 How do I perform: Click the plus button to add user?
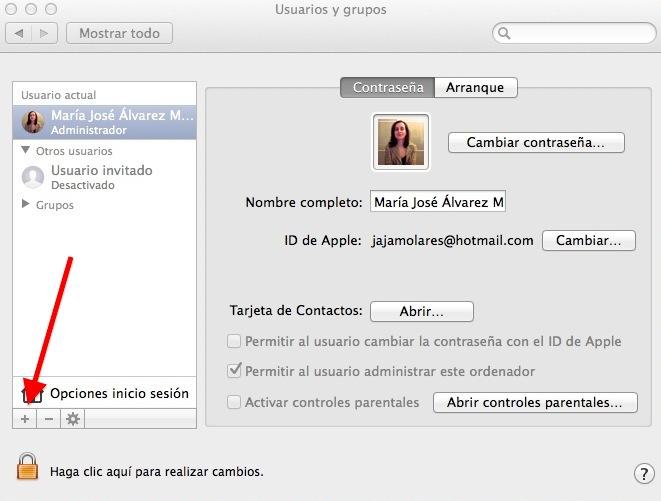25,419
